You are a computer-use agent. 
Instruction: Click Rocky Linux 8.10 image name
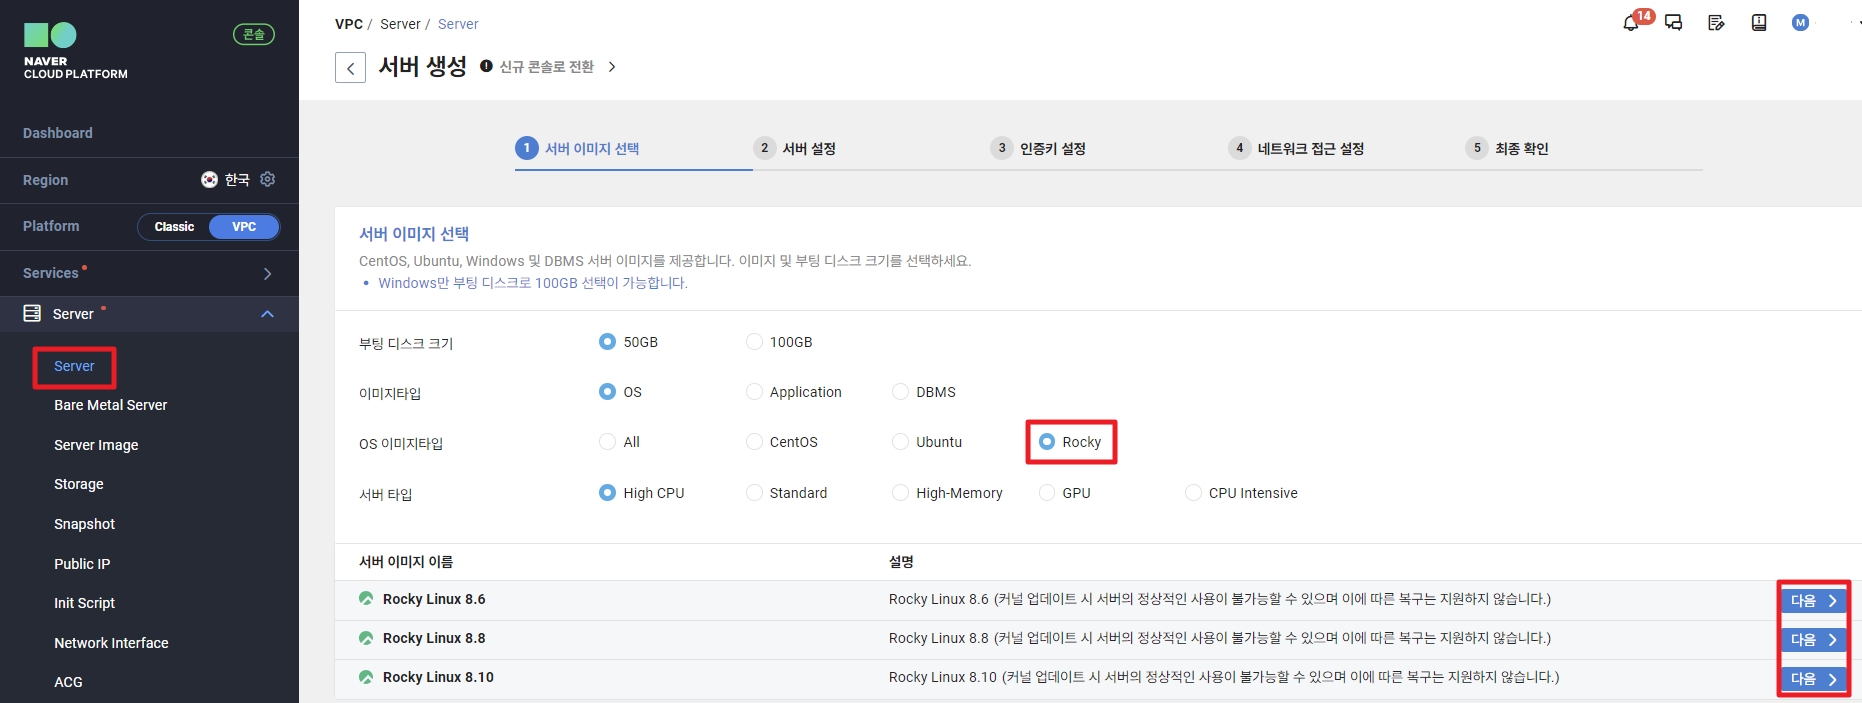click(x=438, y=677)
